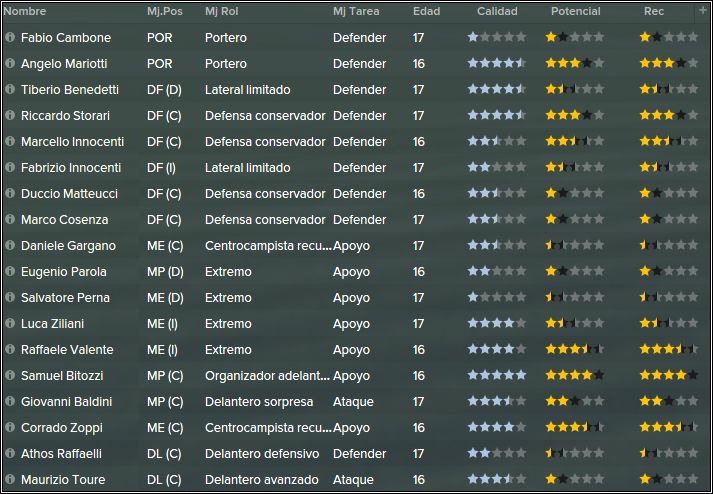The width and height of the screenshot is (713, 494).
Task: Click info icon next to Daniele Gargano
Action: click(10, 245)
